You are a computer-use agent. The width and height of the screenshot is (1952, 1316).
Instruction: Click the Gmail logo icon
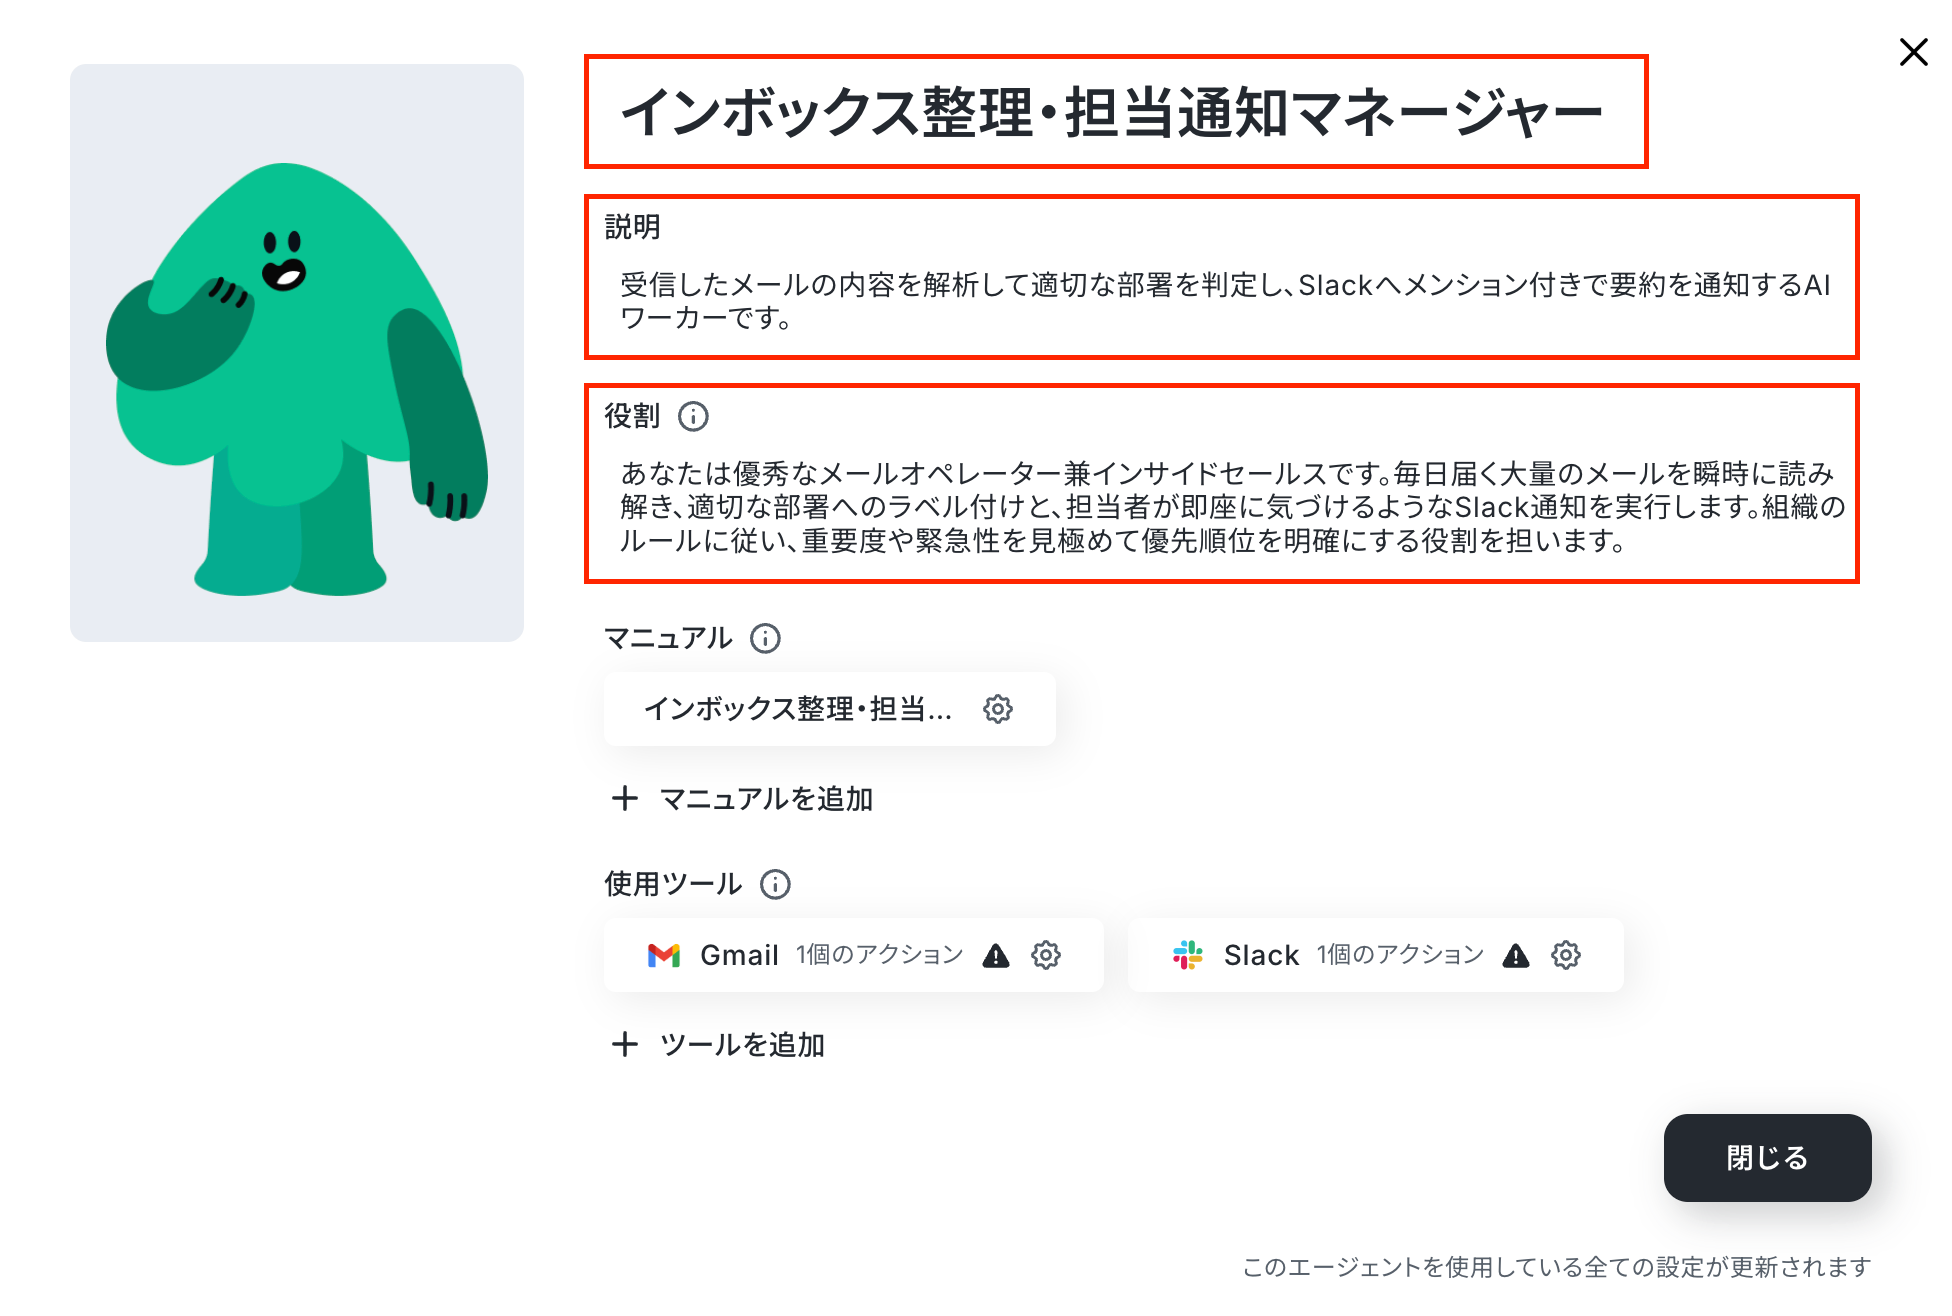664,956
